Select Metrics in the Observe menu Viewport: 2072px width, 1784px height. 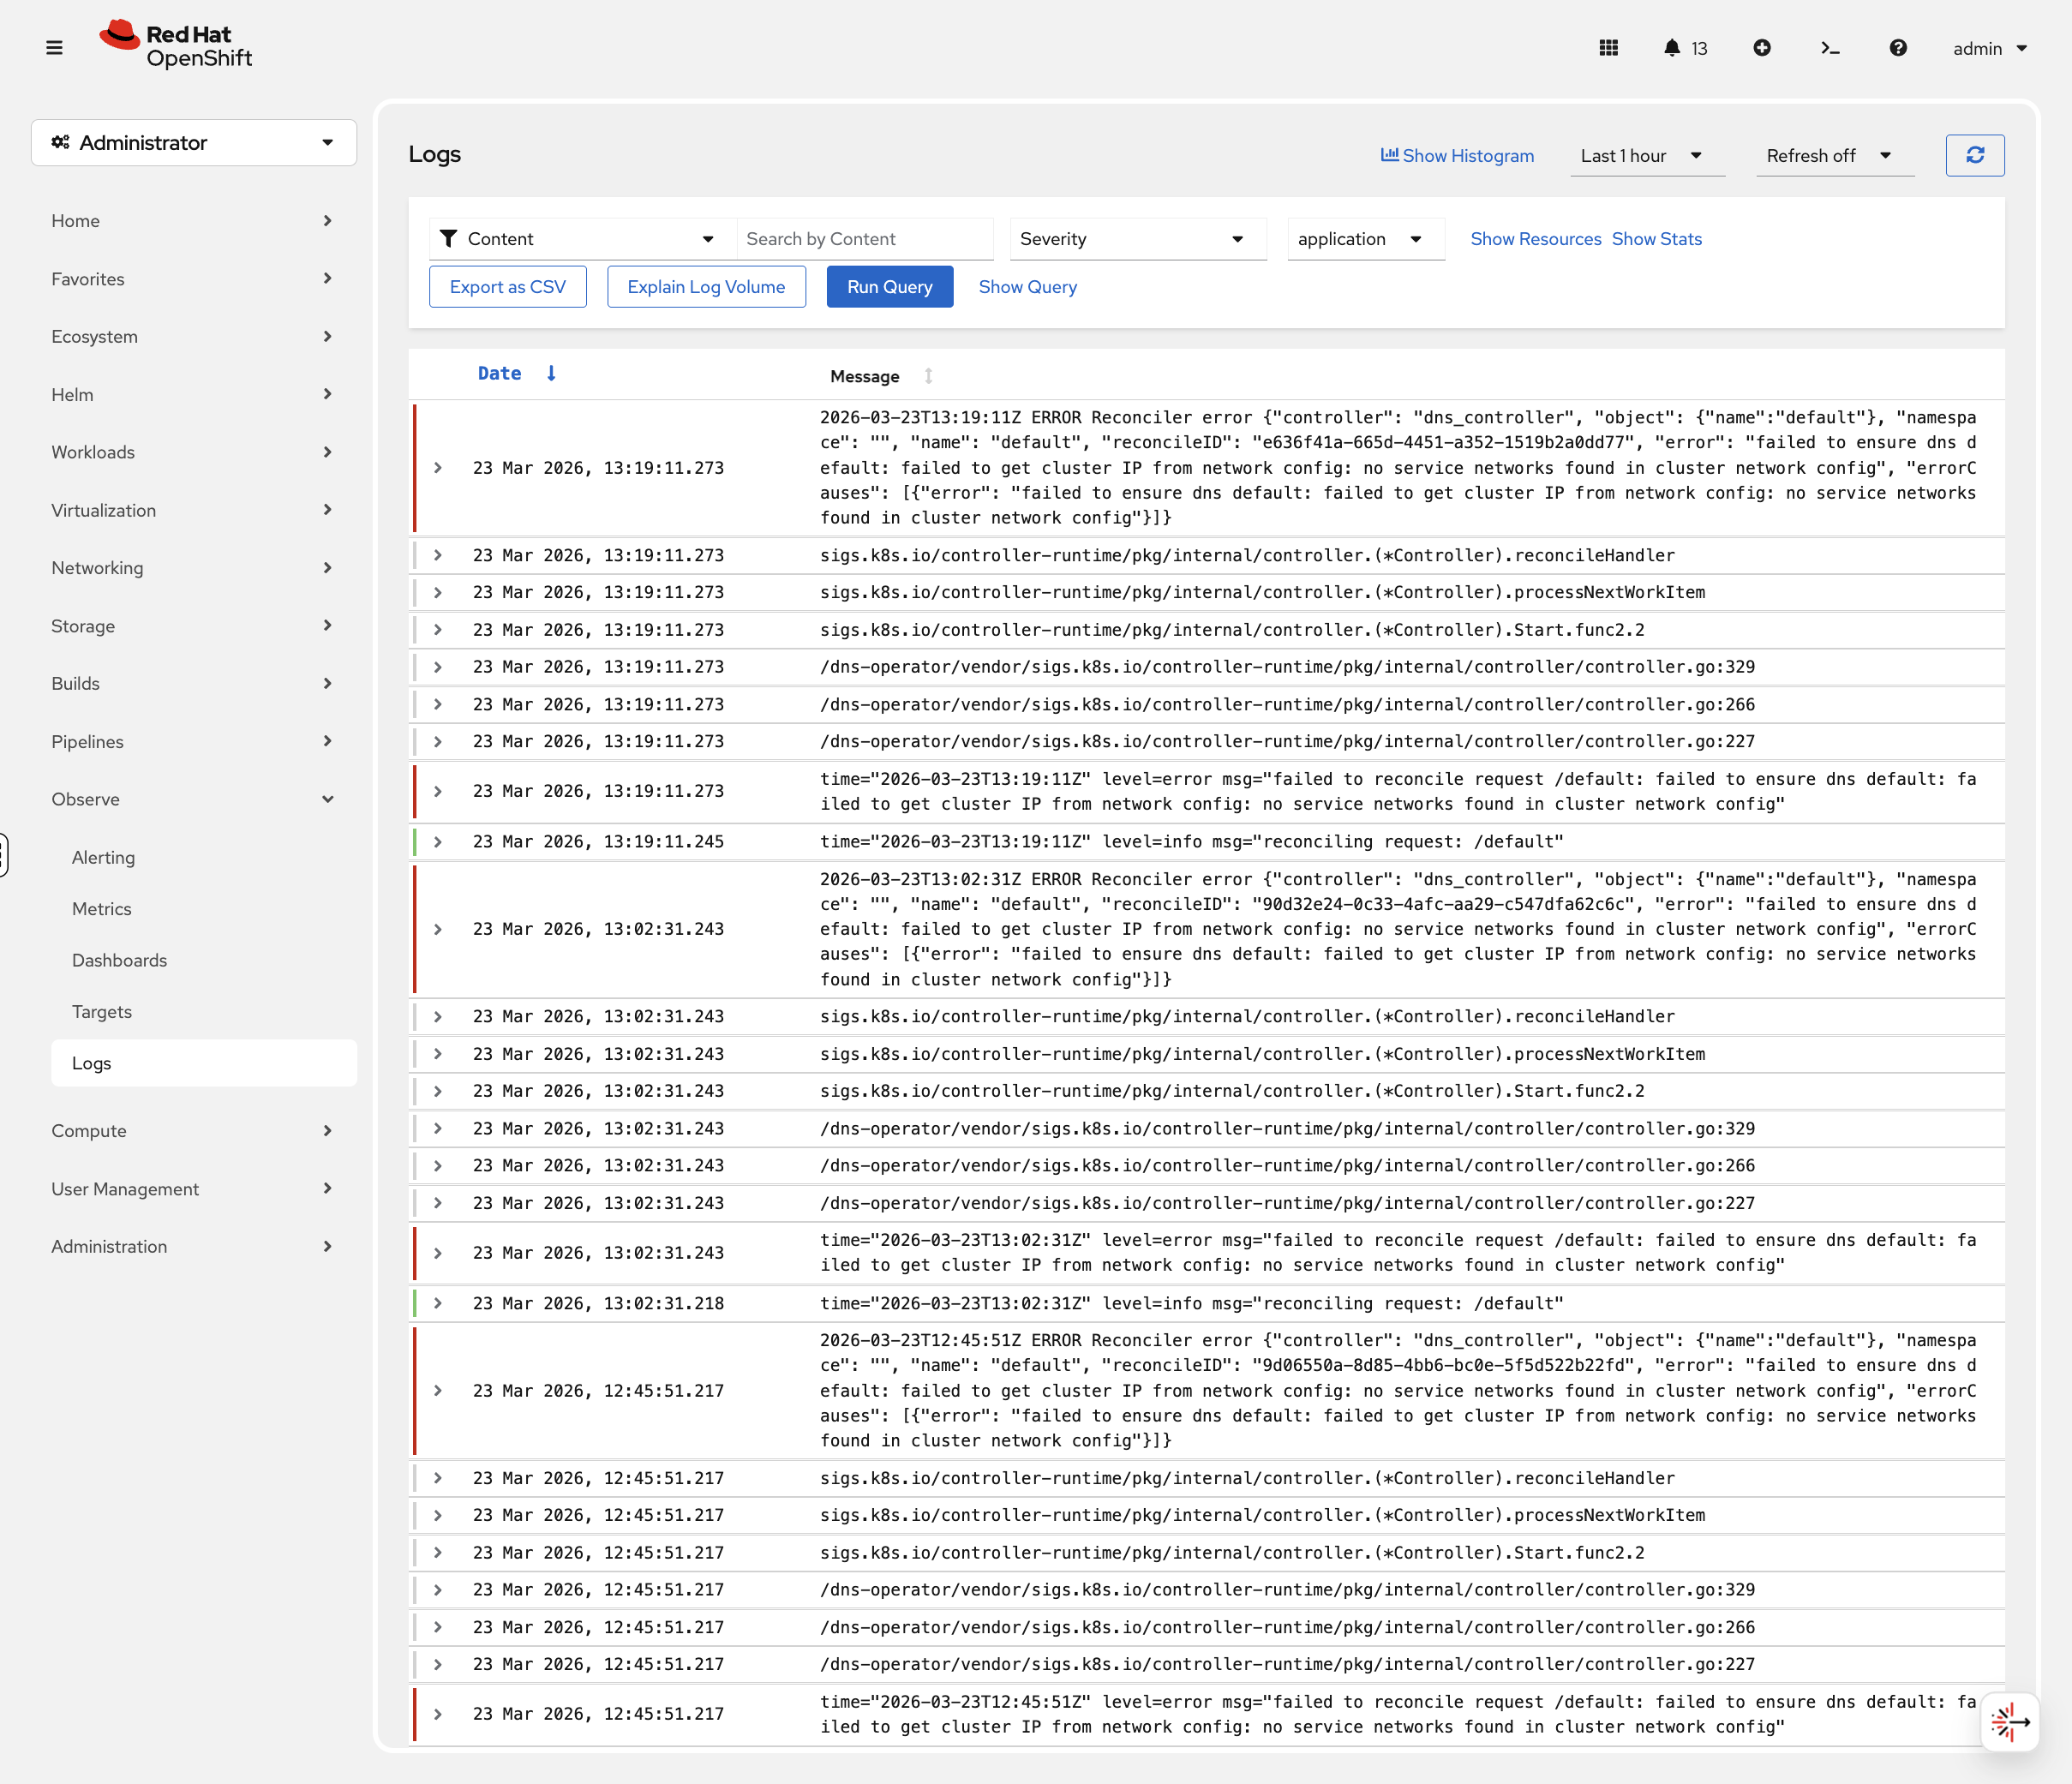click(101, 908)
